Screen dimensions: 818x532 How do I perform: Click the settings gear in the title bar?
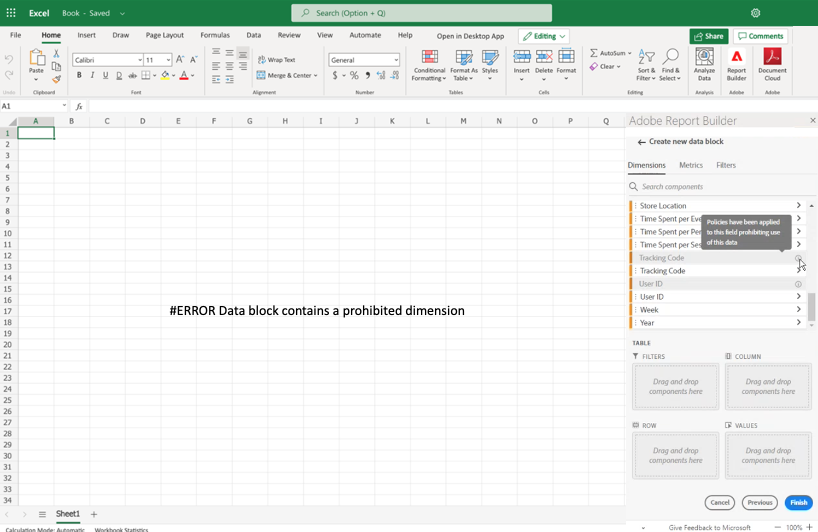pos(755,13)
